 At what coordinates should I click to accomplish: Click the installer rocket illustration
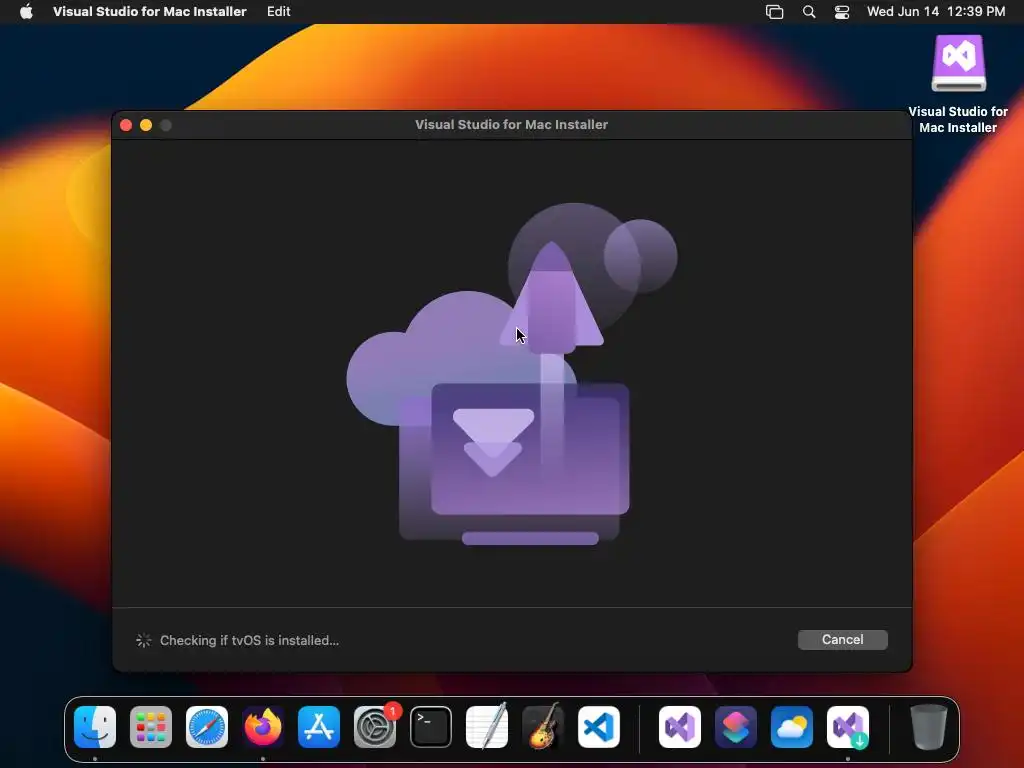pyautogui.click(x=512, y=374)
